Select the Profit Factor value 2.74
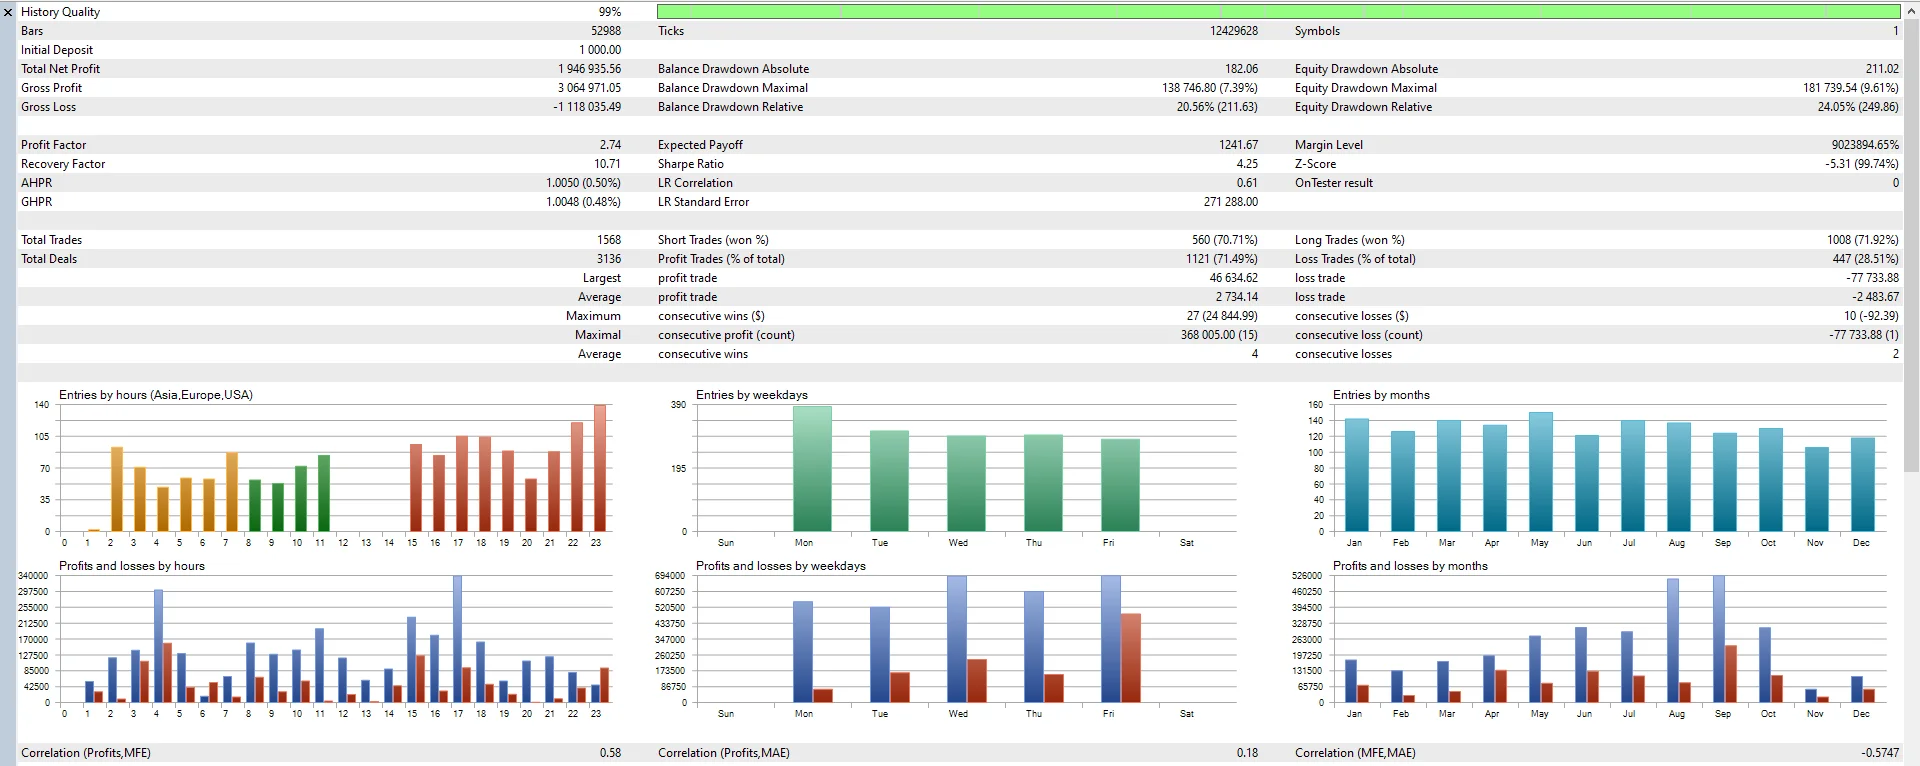Screen dimensions: 1920x766 tap(610, 145)
